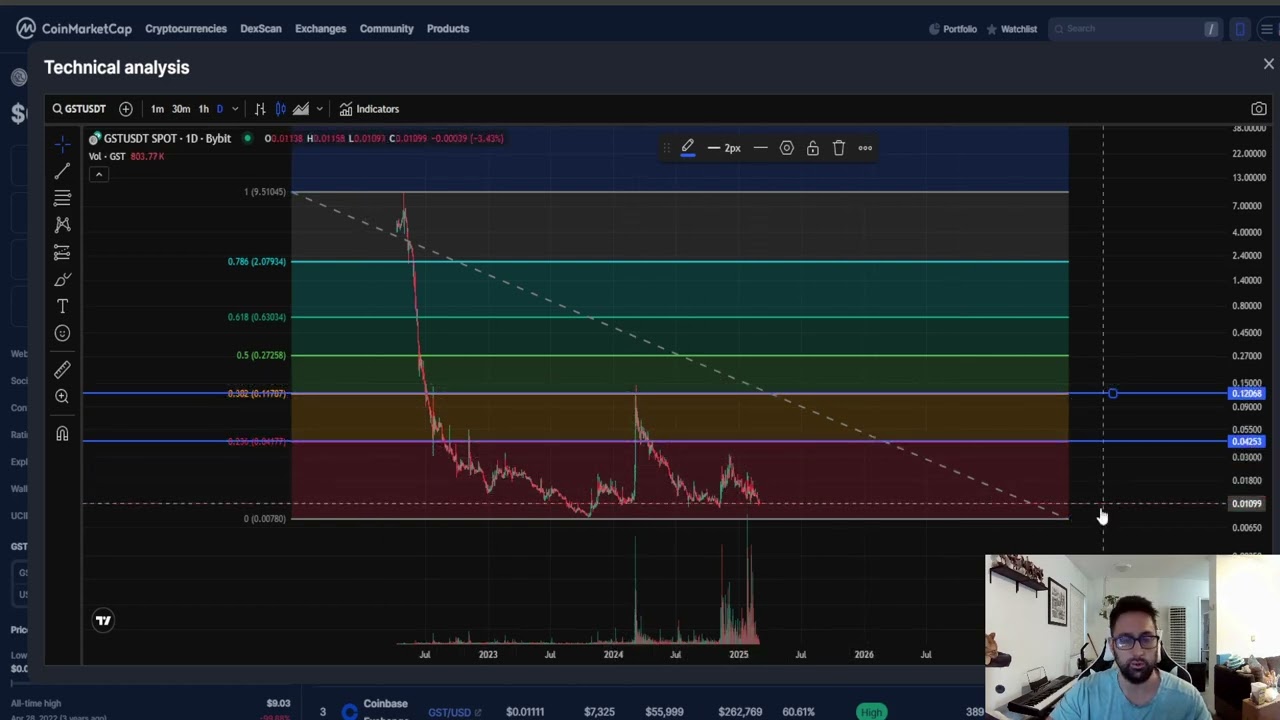The width and height of the screenshot is (1280, 720).
Task: Open the GSTUSDT symbol search
Action: click(79, 109)
